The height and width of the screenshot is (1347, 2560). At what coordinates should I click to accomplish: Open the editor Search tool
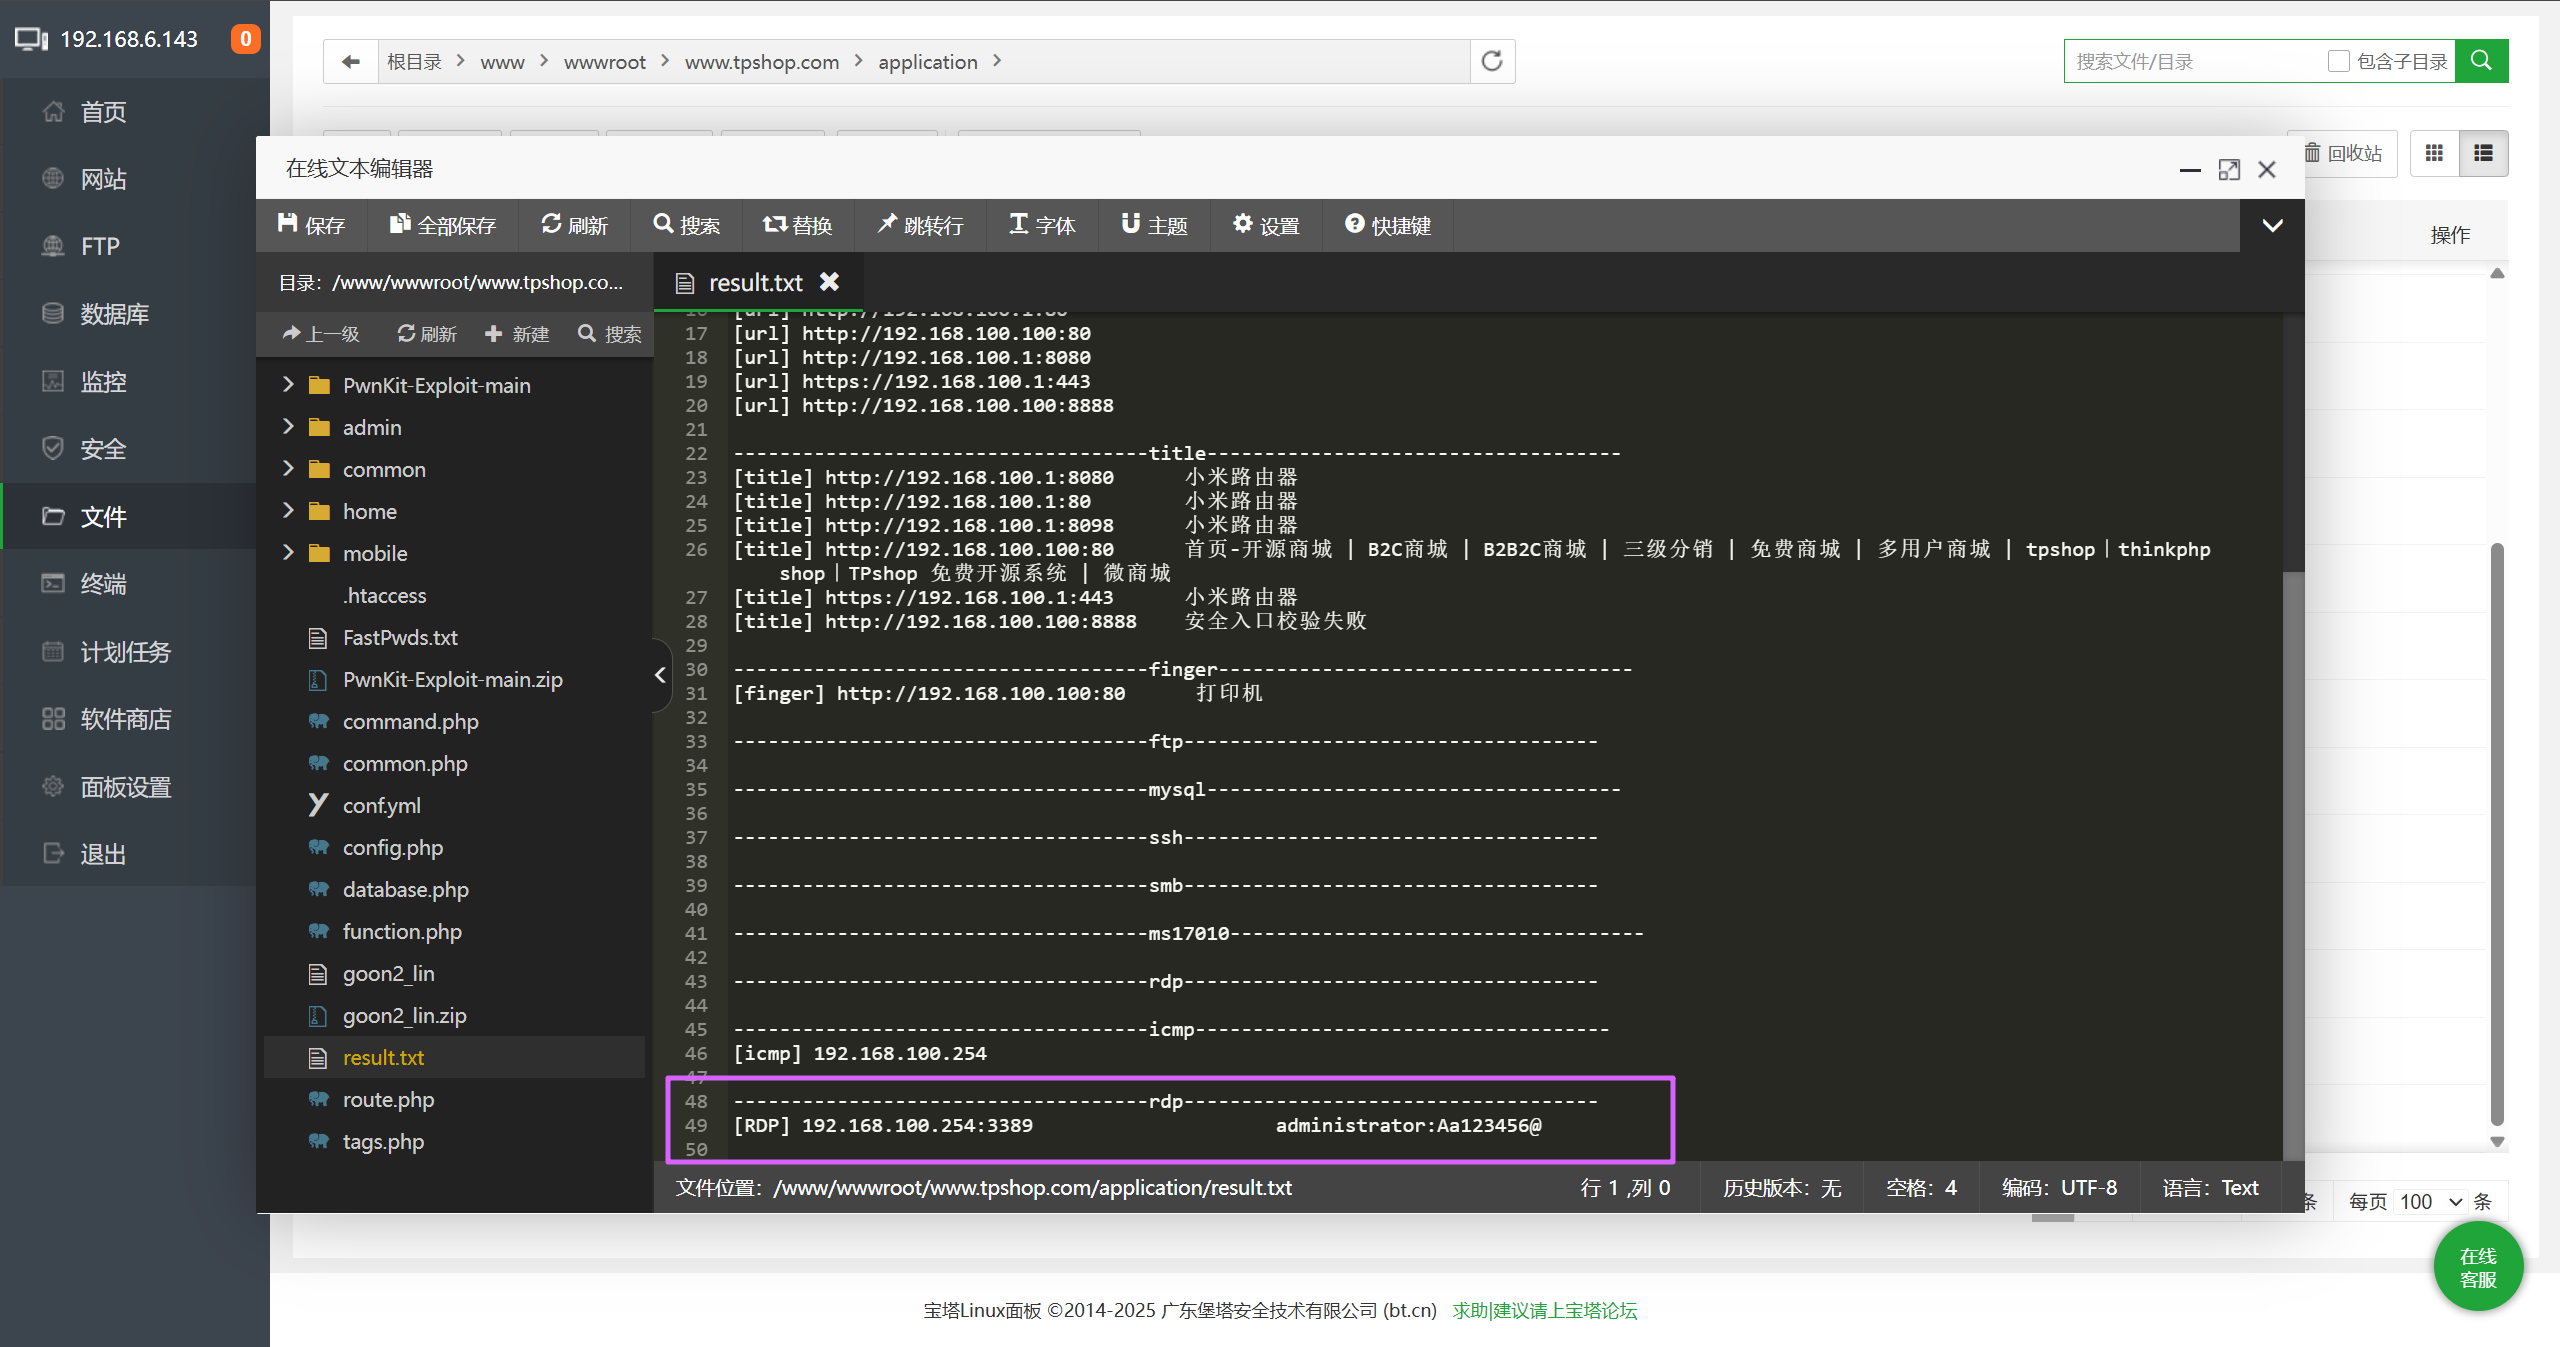(686, 225)
